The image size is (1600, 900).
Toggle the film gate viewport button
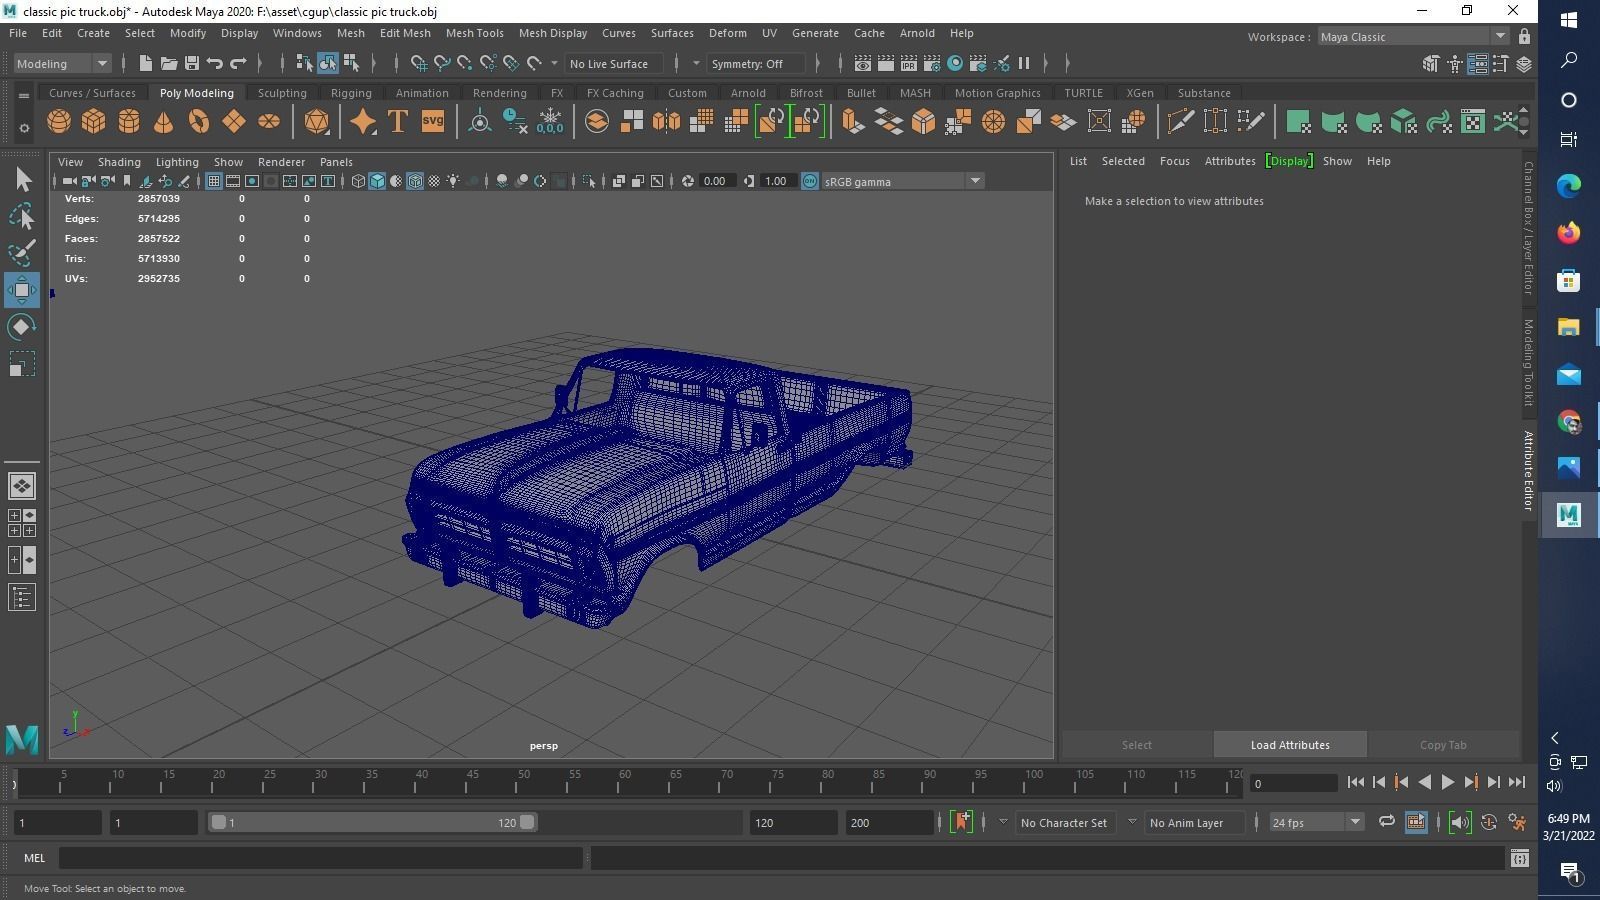click(x=233, y=181)
